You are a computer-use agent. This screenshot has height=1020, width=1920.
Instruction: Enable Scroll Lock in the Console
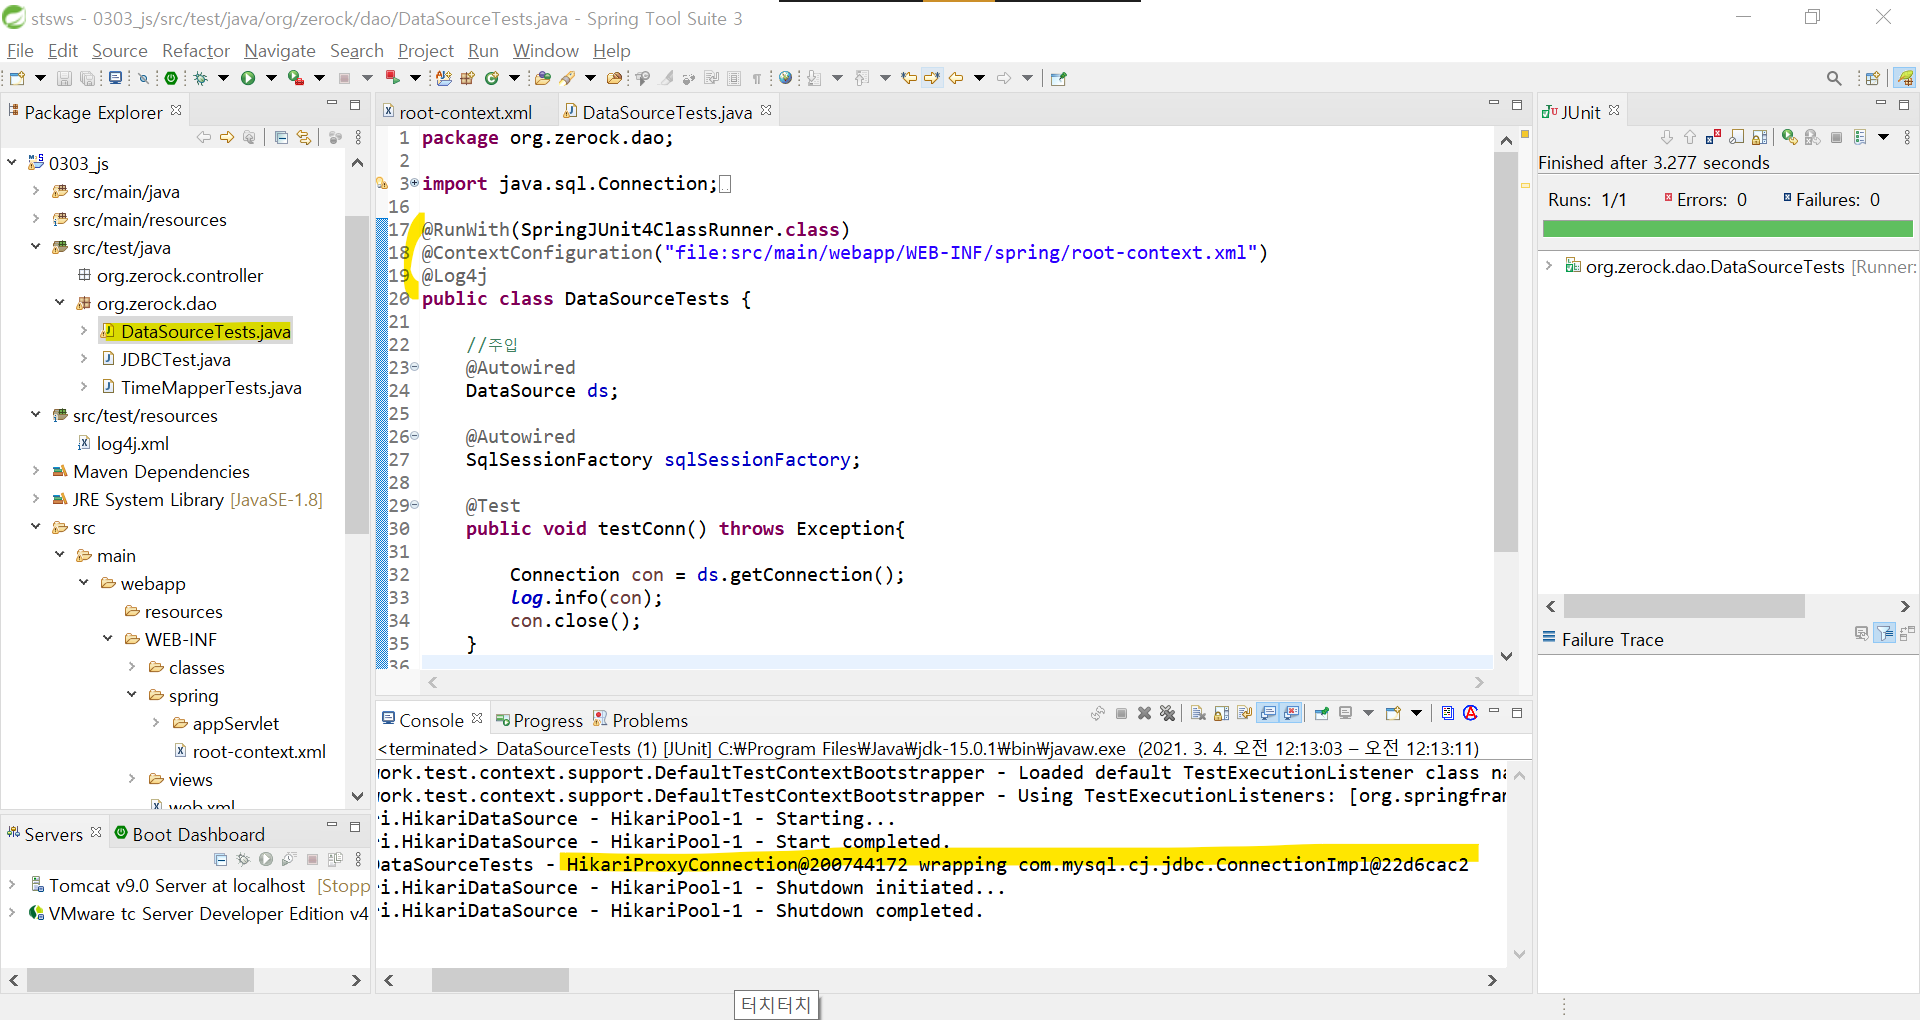point(1221,714)
